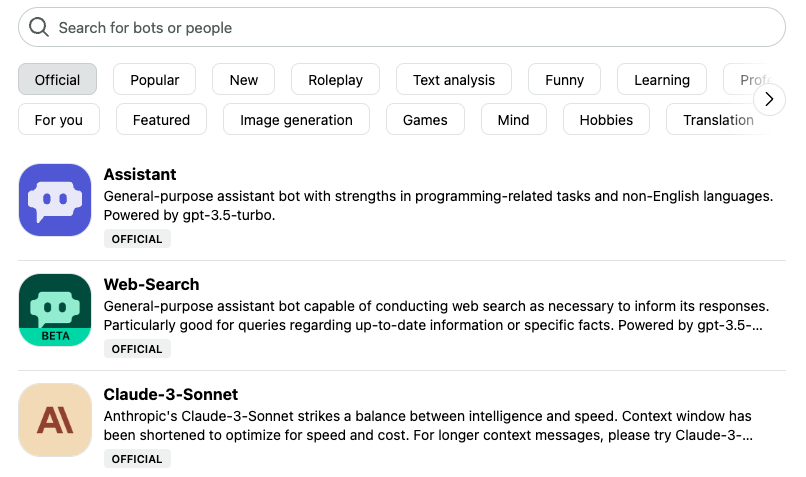Expand more categories with right chevron arrow
The height and width of the screenshot is (477, 806).
point(769,99)
